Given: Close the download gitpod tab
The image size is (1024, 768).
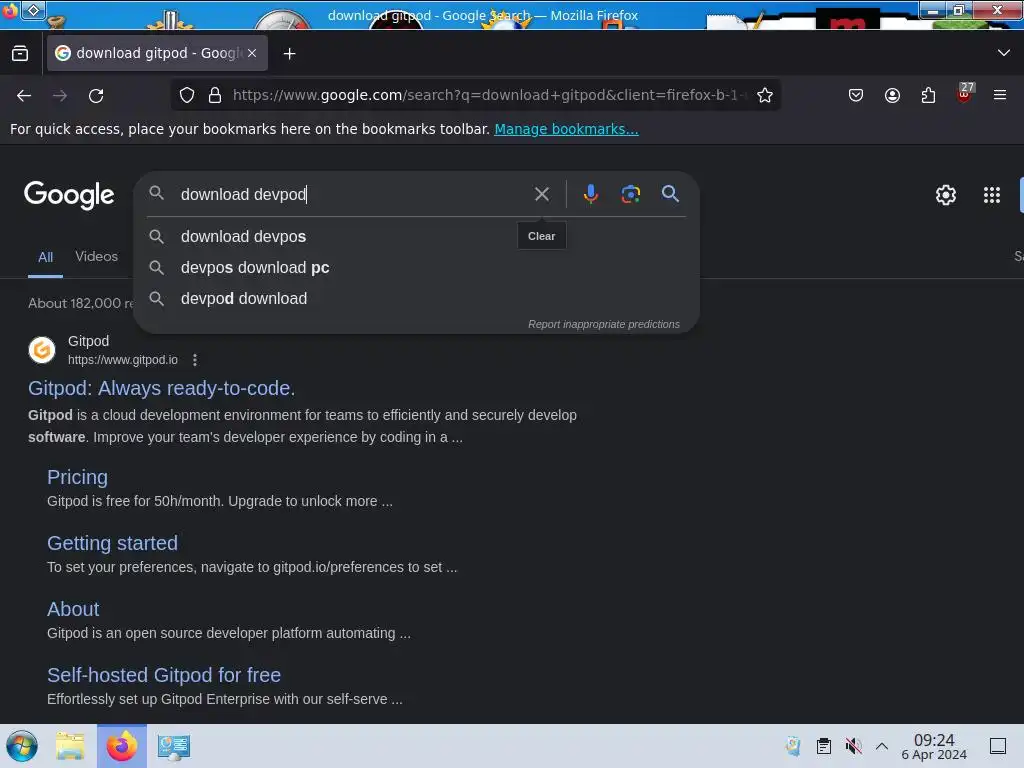Looking at the screenshot, I should [252, 53].
